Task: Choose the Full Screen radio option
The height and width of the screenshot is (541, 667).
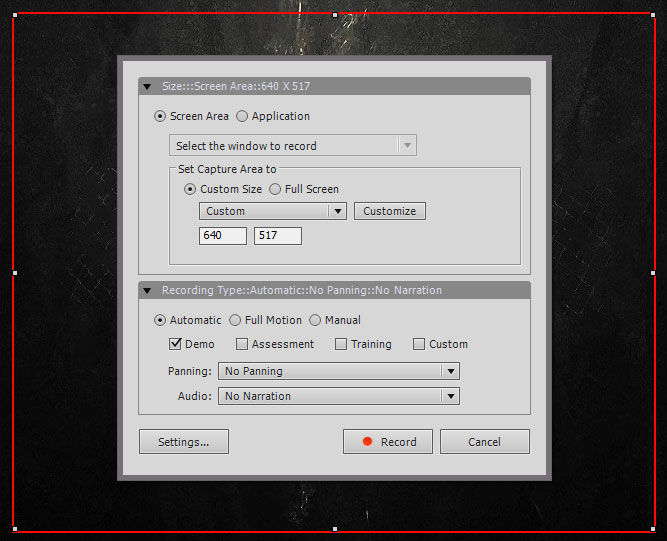Action: point(275,189)
